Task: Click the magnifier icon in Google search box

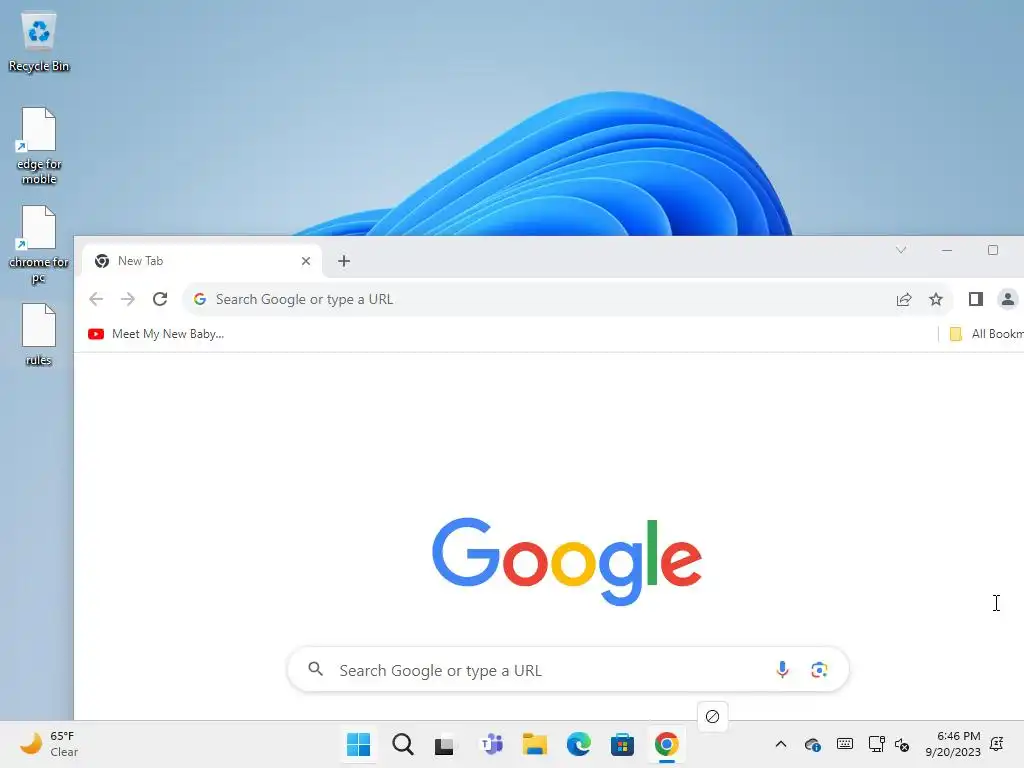Action: (315, 669)
